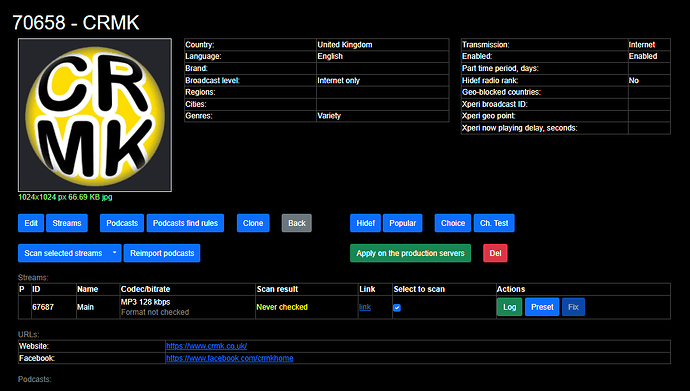Click Preset for the Main stream

[x=542, y=307]
